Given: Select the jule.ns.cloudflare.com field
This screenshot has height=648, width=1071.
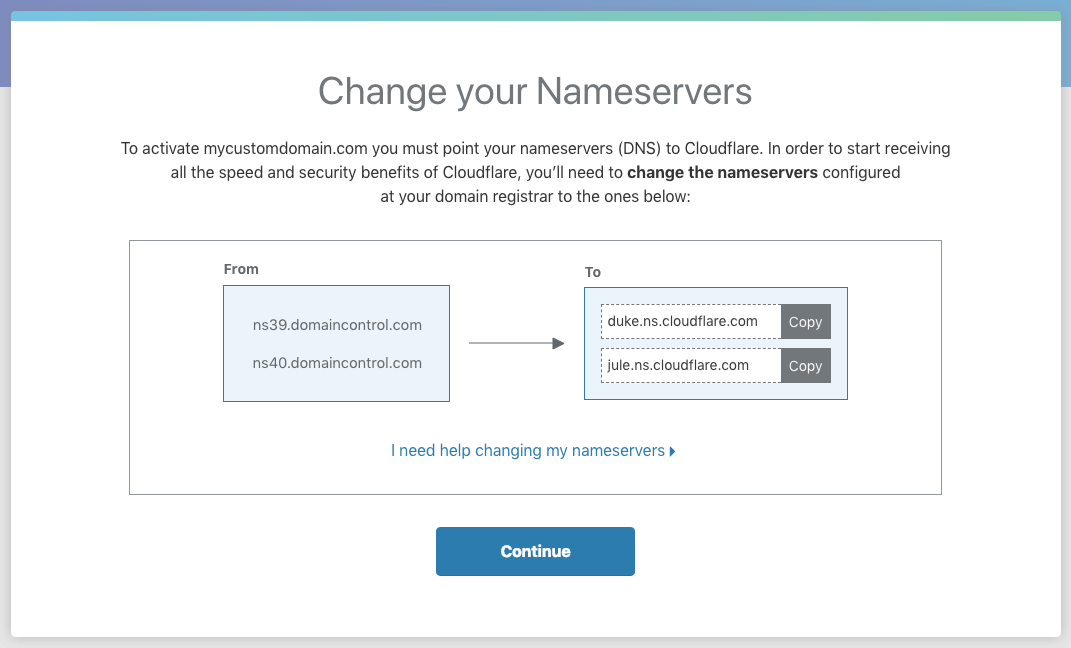Looking at the screenshot, I should [x=691, y=365].
